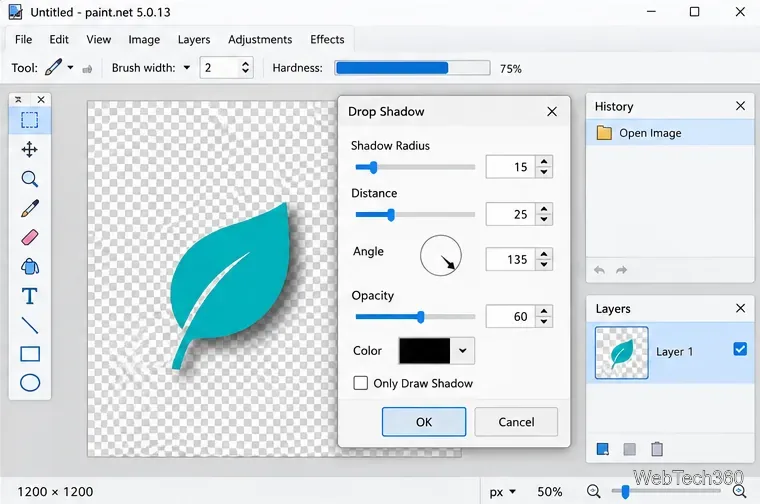Select the Paint Bucket tool
The height and width of the screenshot is (504, 760).
click(30, 267)
